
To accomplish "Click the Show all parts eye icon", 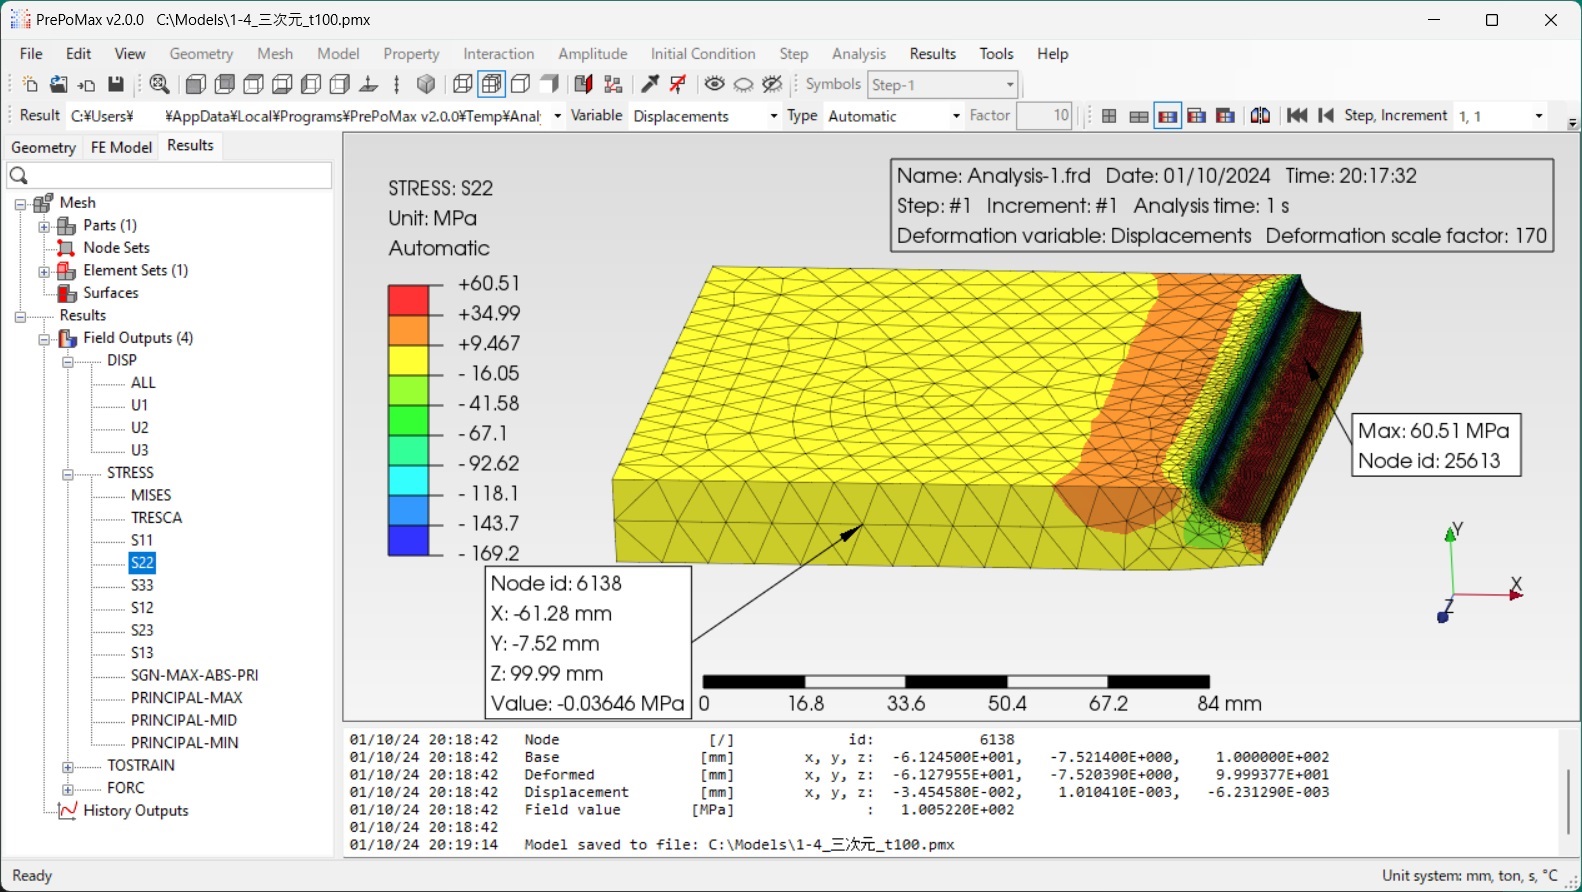I will click(714, 84).
